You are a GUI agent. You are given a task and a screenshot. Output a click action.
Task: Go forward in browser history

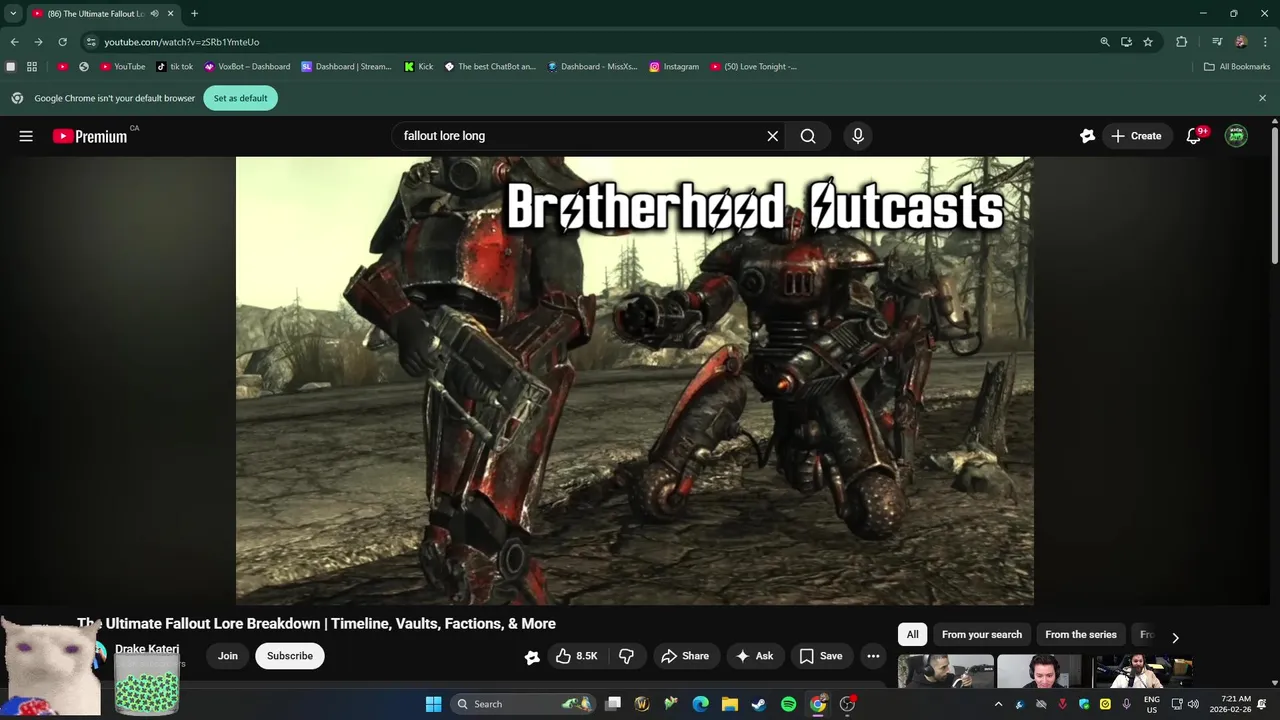pyautogui.click(x=38, y=42)
